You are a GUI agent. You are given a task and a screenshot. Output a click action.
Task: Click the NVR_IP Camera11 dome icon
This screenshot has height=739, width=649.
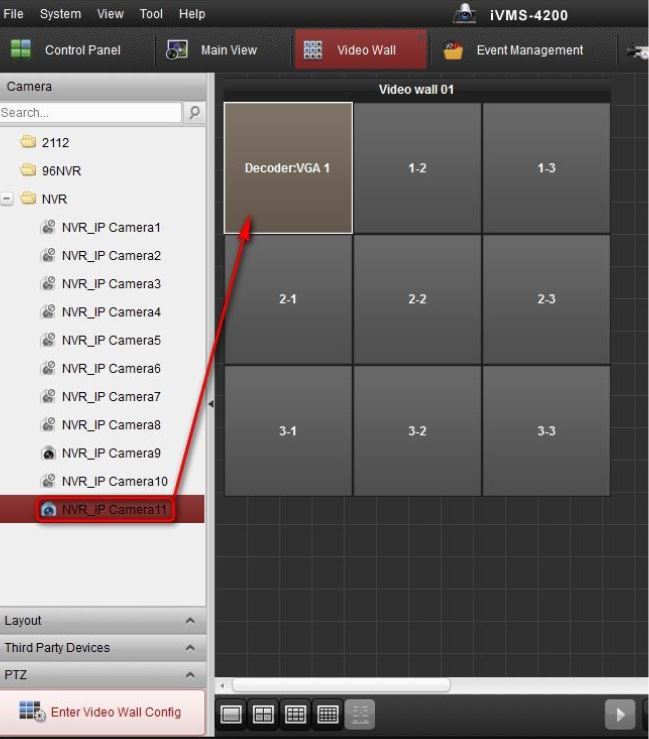(x=49, y=509)
